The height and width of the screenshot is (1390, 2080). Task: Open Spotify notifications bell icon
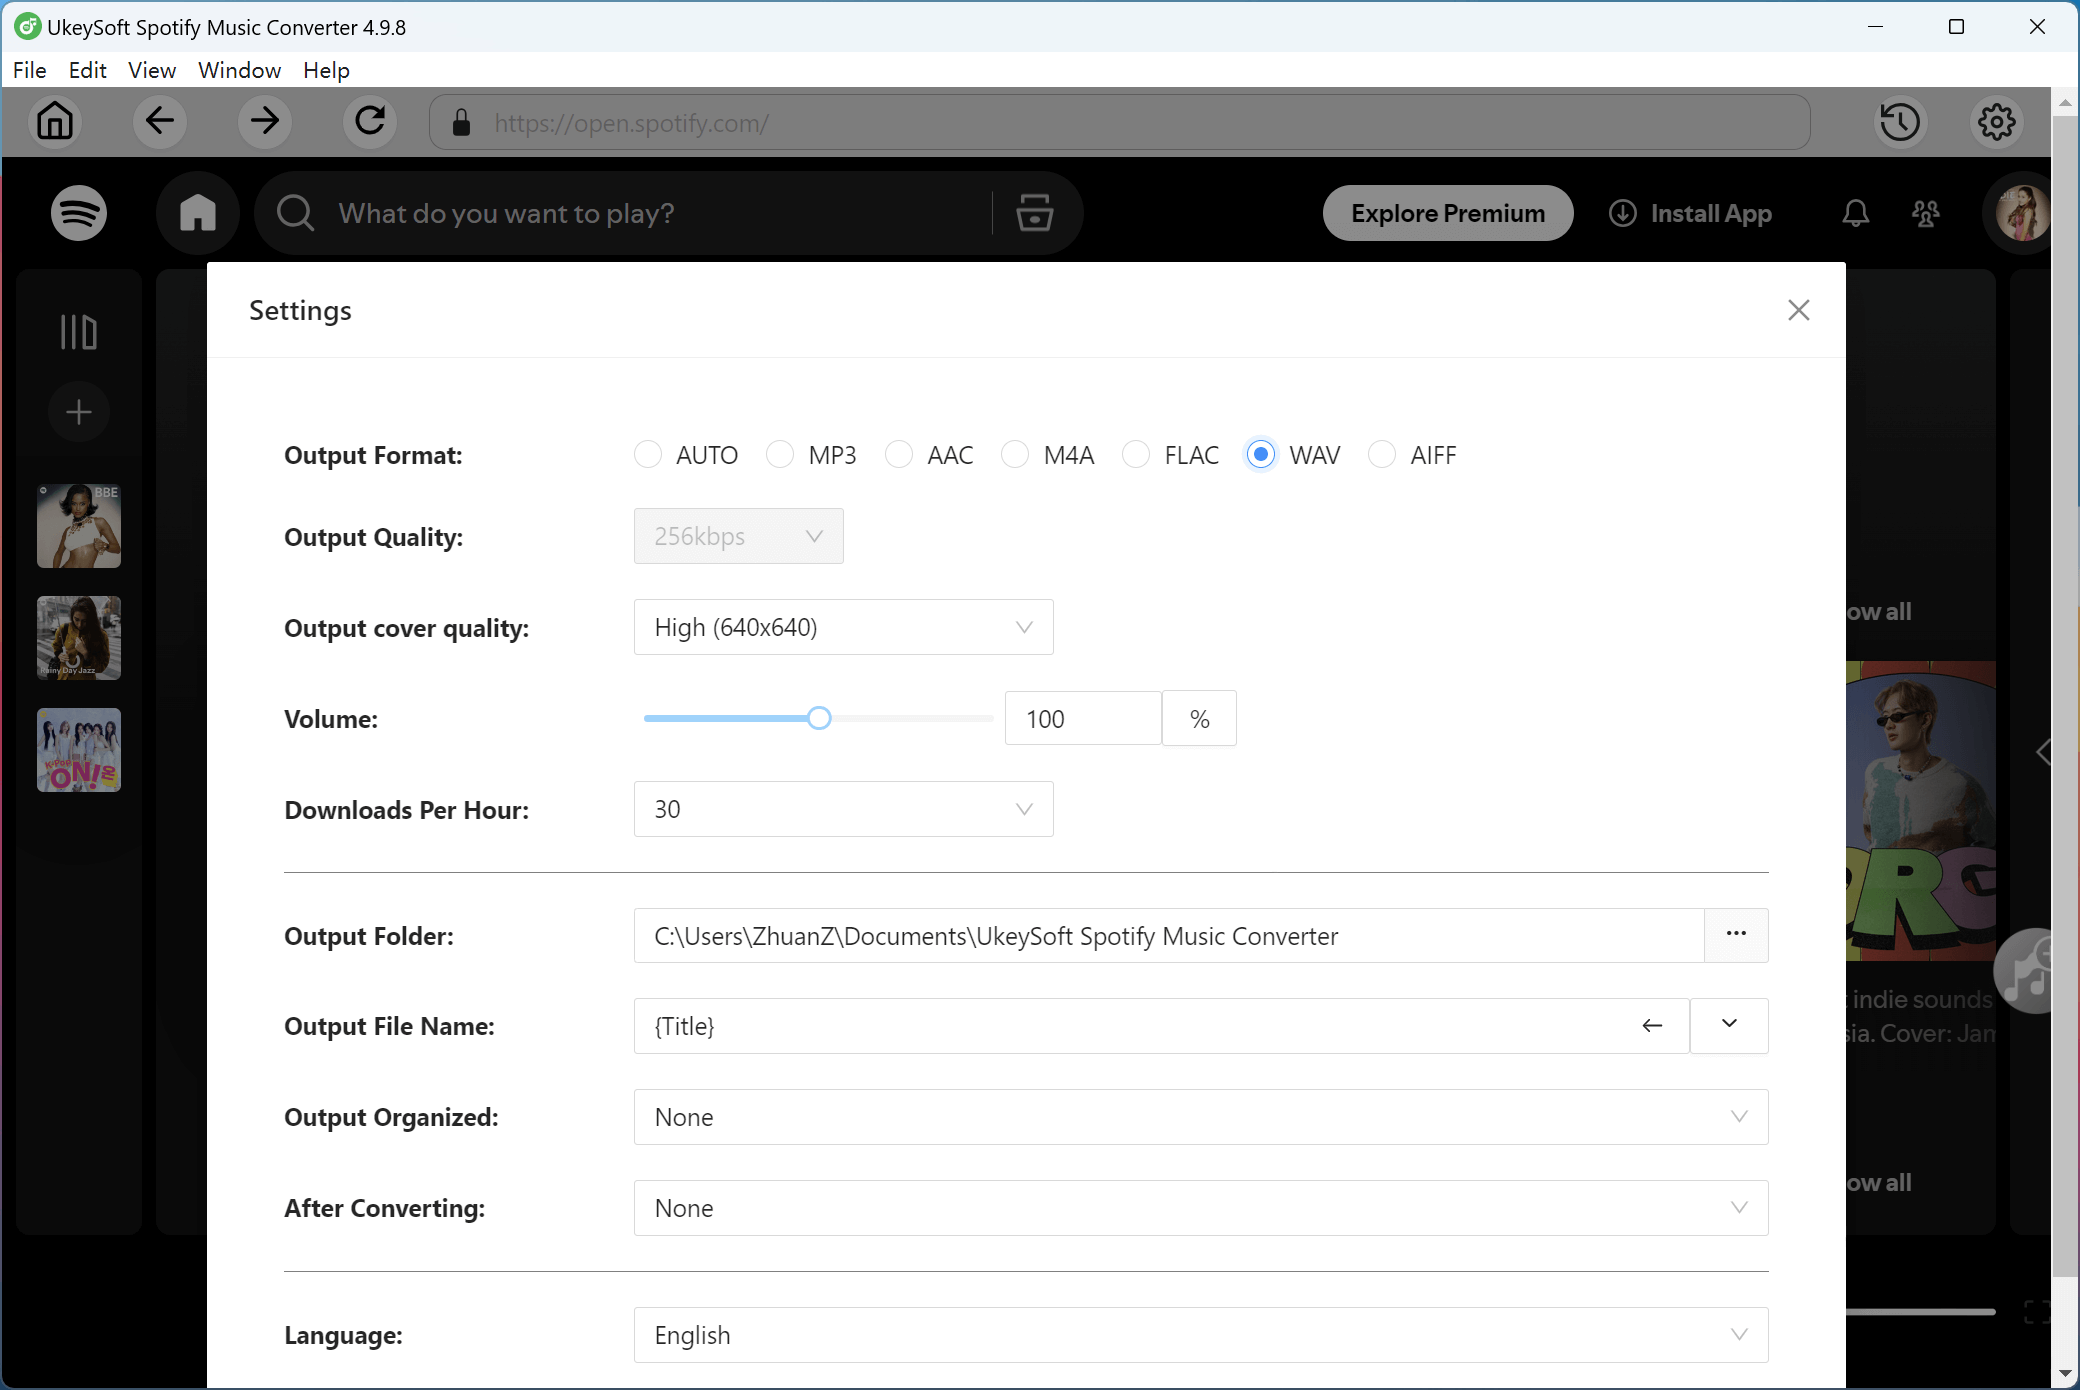click(x=1855, y=213)
